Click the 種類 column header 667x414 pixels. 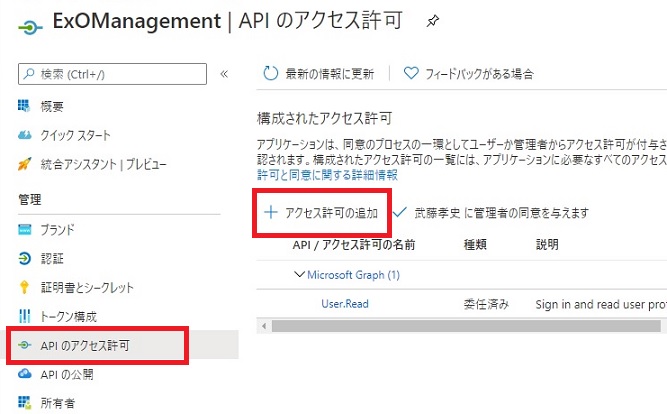475,245
